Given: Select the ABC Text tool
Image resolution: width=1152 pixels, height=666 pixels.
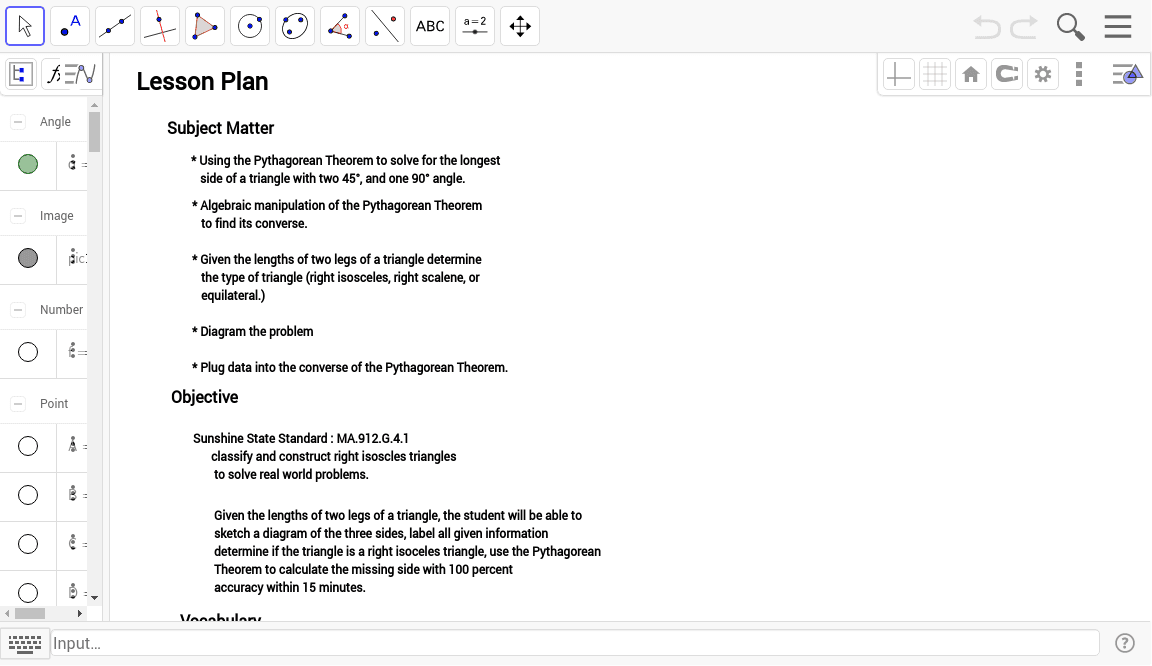Looking at the screenshot, I should click(x=430, y=26).
